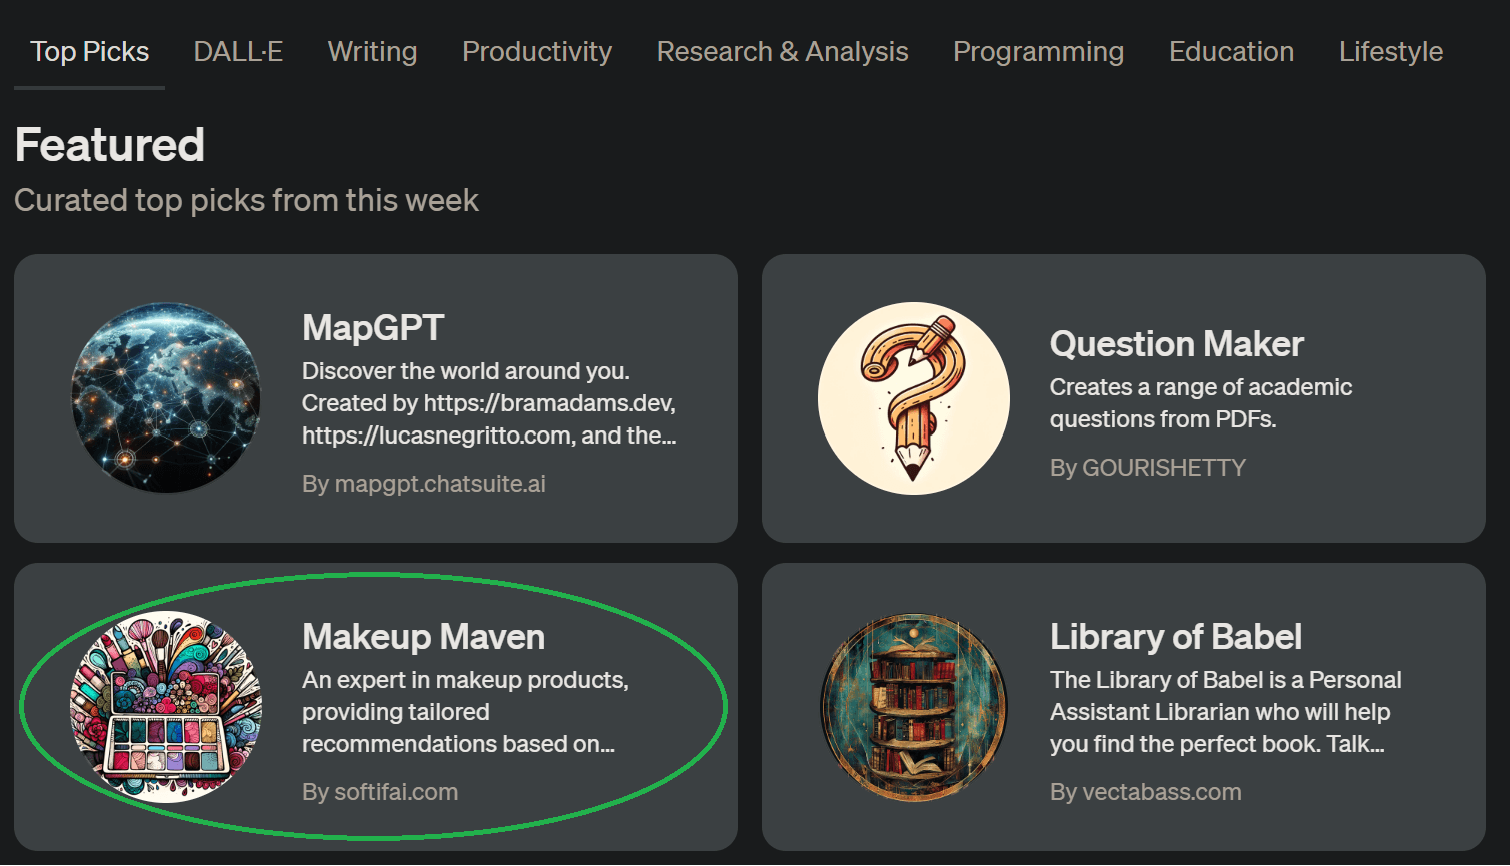
Task: Click the MapGPT globe icon
Action: (166, 397)
